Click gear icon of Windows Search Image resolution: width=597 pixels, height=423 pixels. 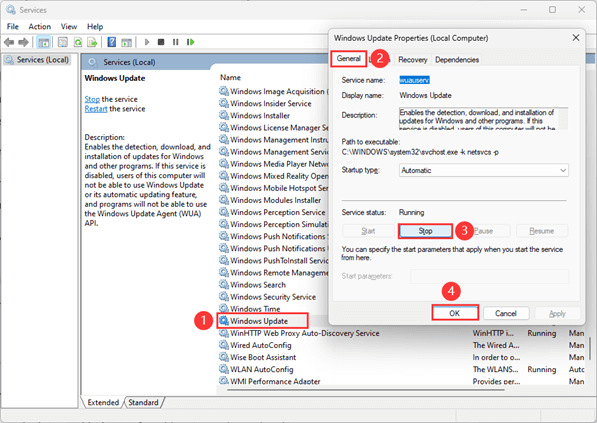click(x=224, y=284)
